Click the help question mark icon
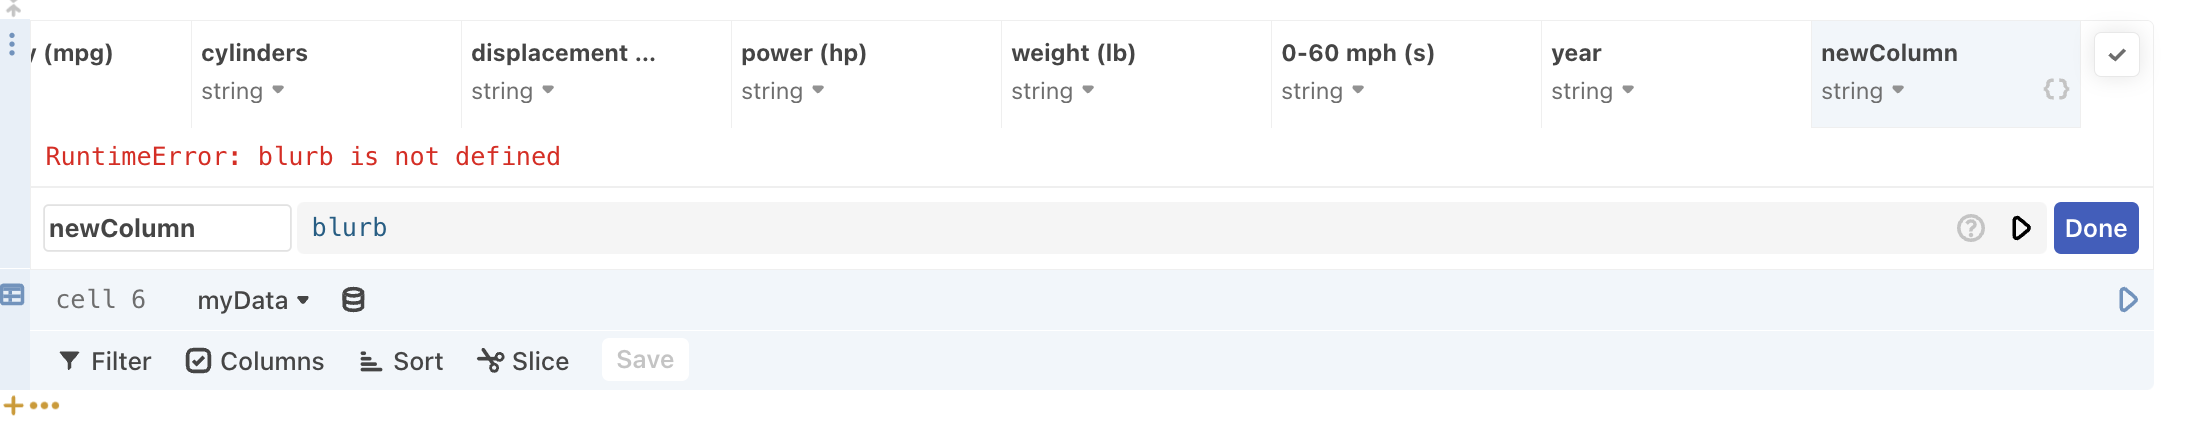The image size is (2192, 448). click(1970, 228)
